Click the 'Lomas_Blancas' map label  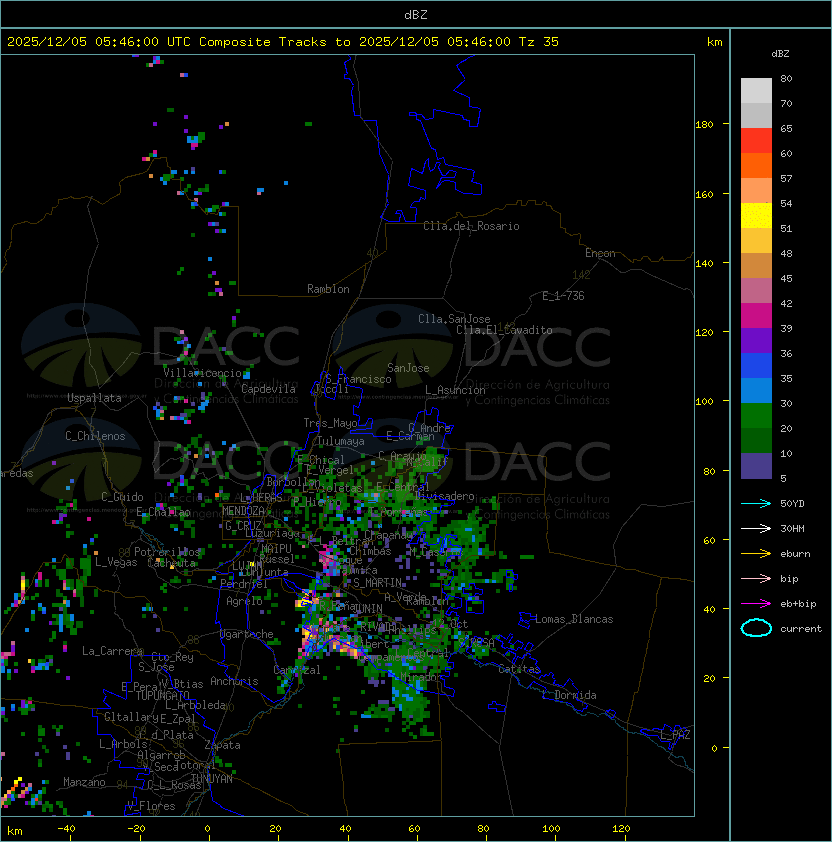pyautogui.click(x=574, y=619)
